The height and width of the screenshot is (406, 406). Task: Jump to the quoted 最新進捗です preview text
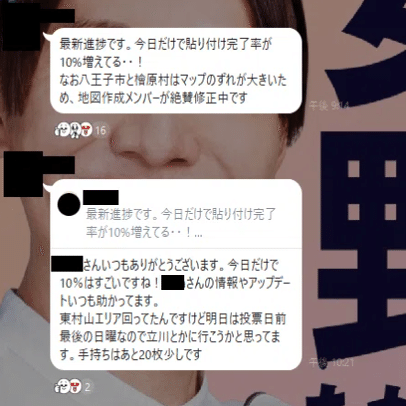point(181,223)
